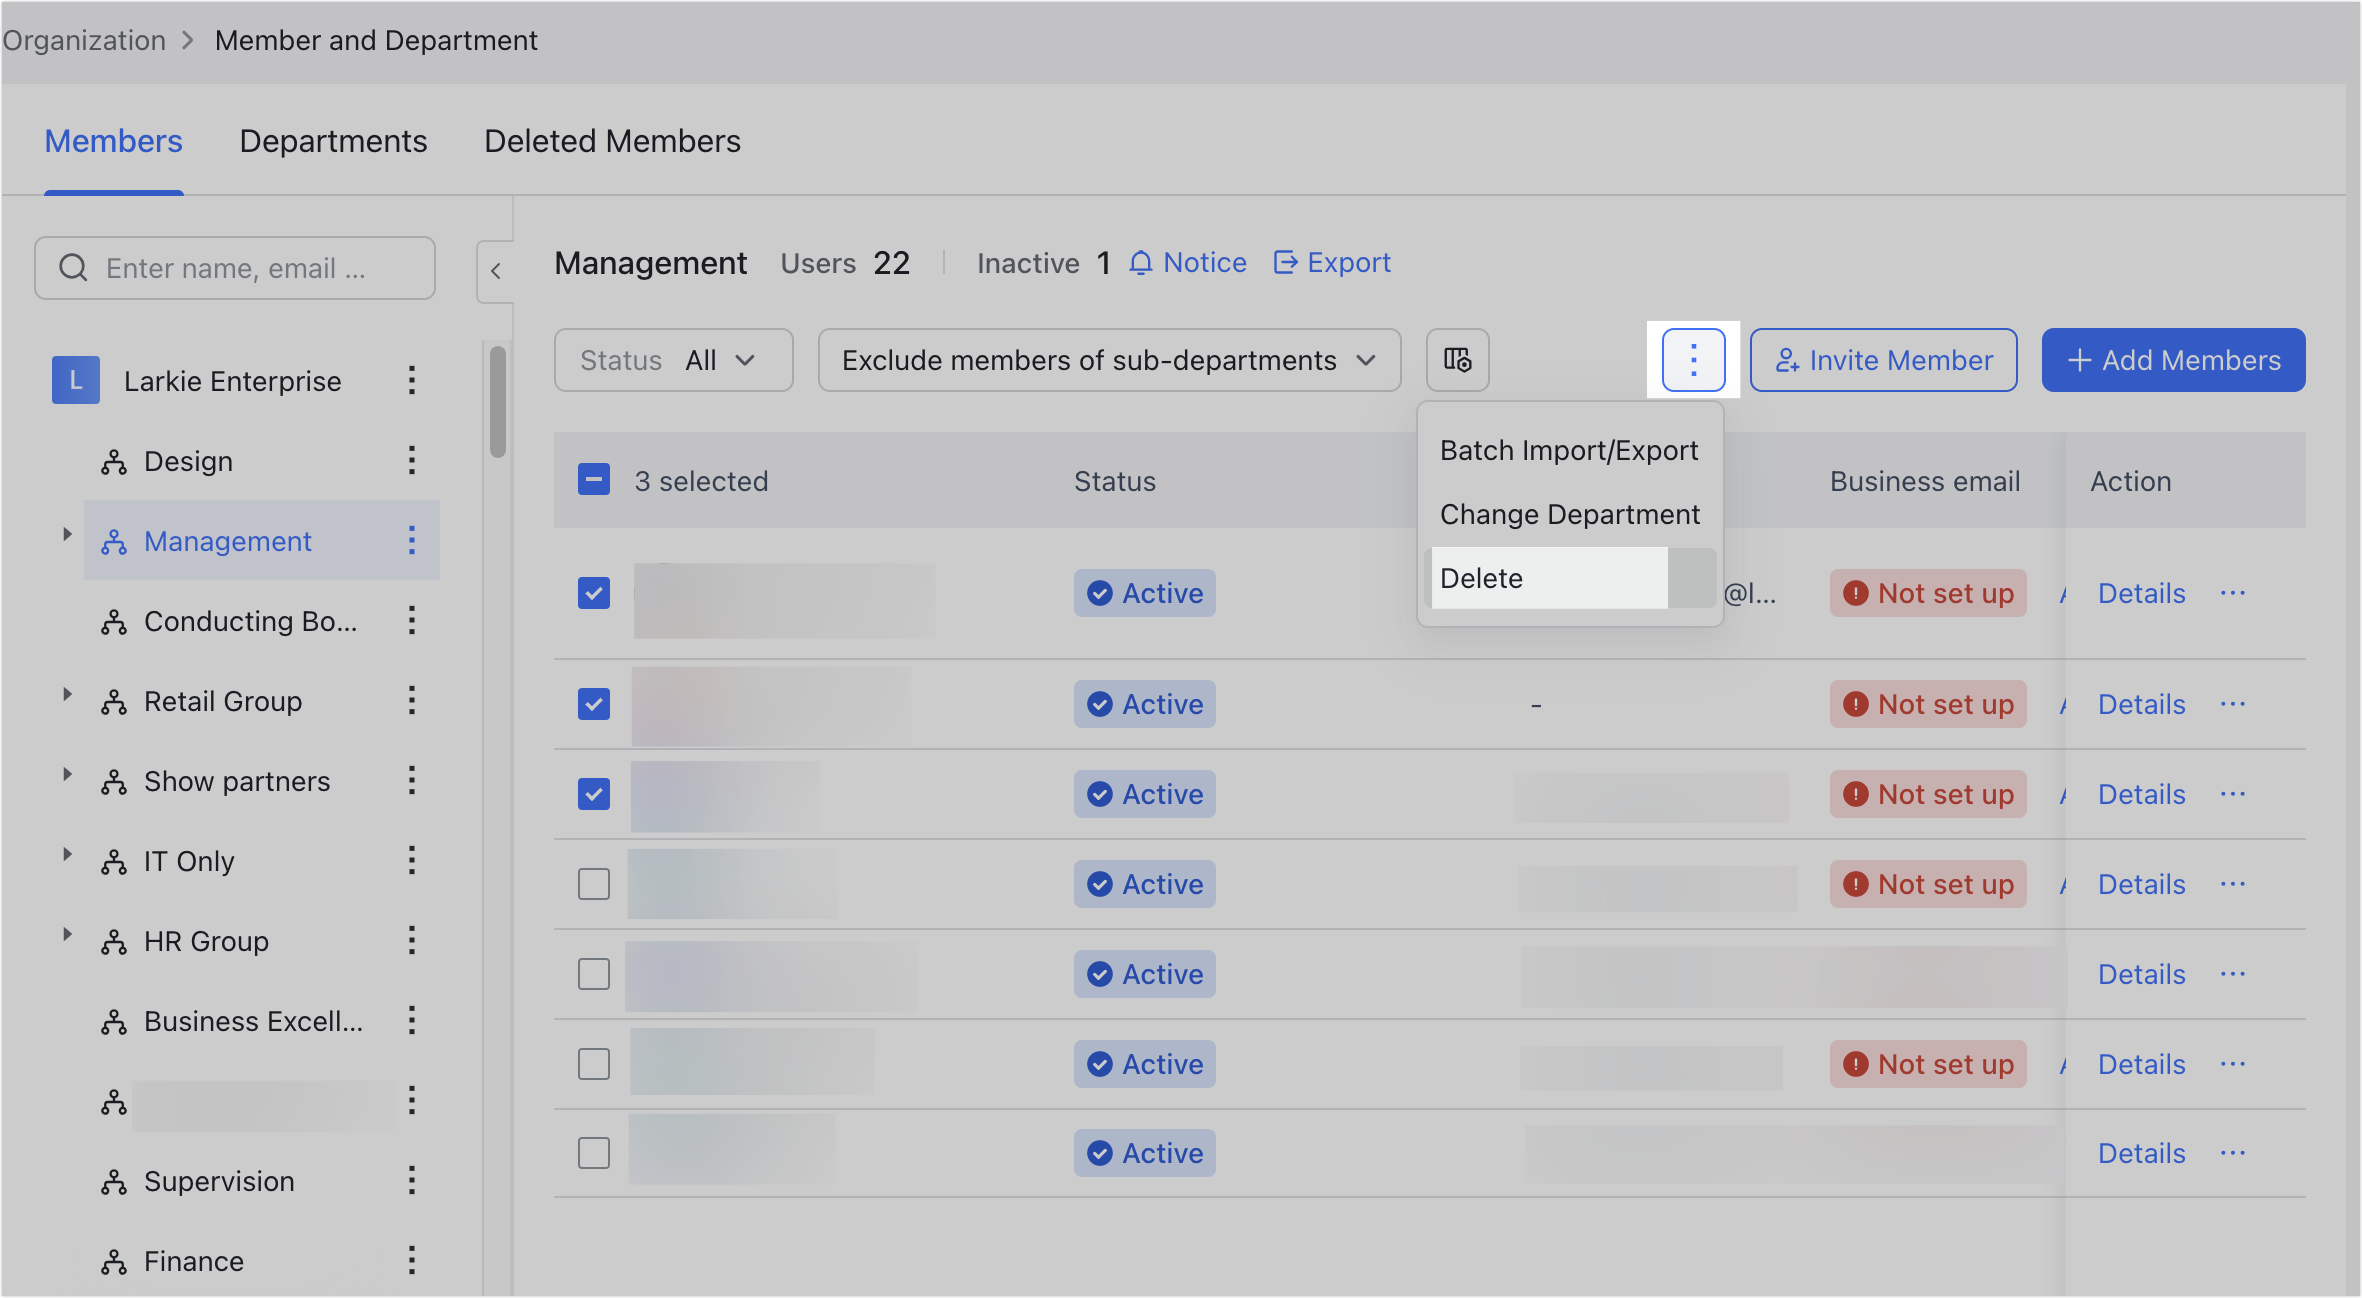This screenshot has width=2362, height=1298.
Task: Select Batch Import/Export menu option
Action: (x=1569, y=450)
